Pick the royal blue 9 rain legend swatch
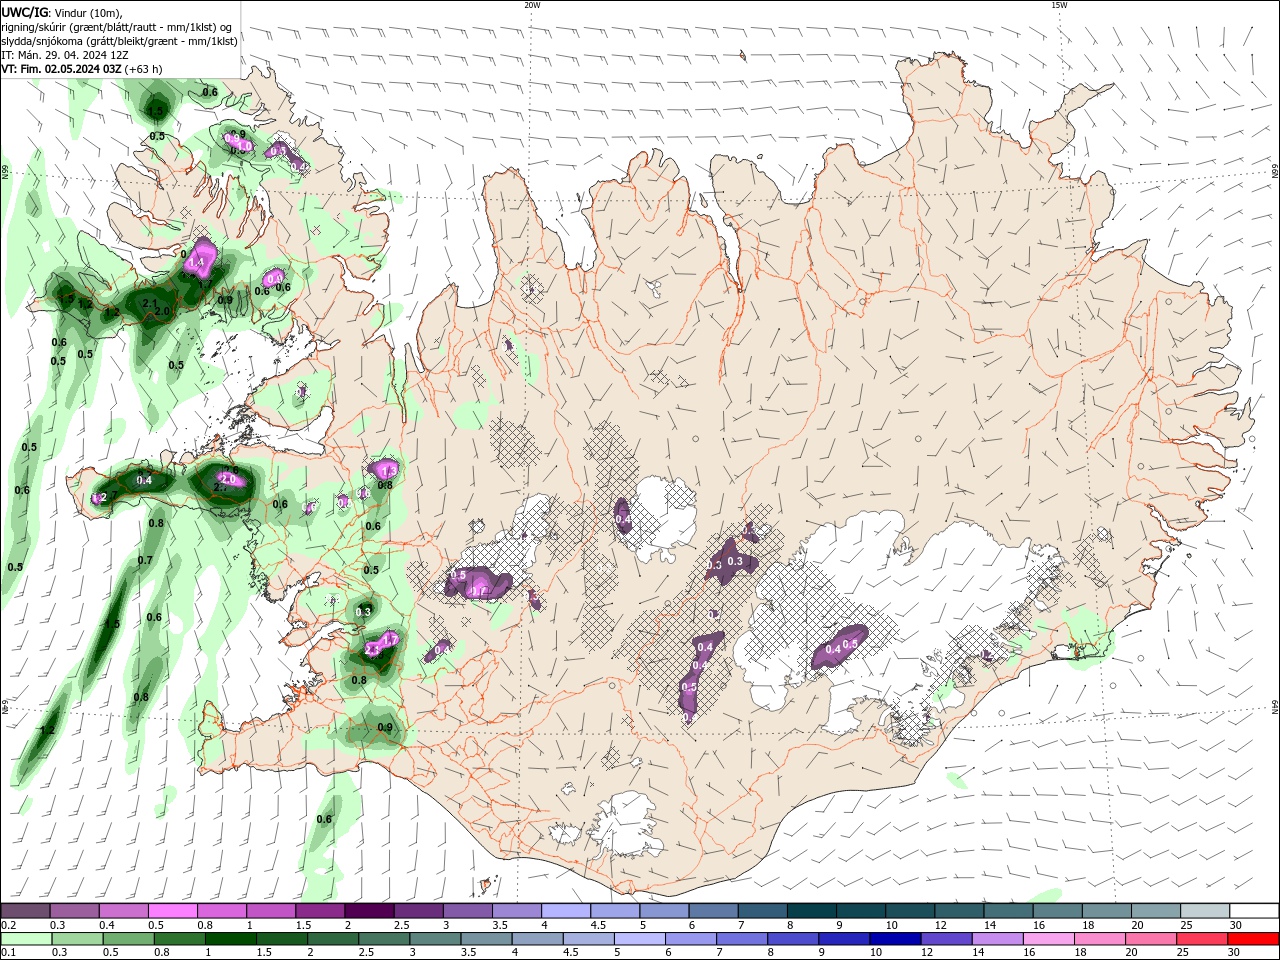 (844, 939)
